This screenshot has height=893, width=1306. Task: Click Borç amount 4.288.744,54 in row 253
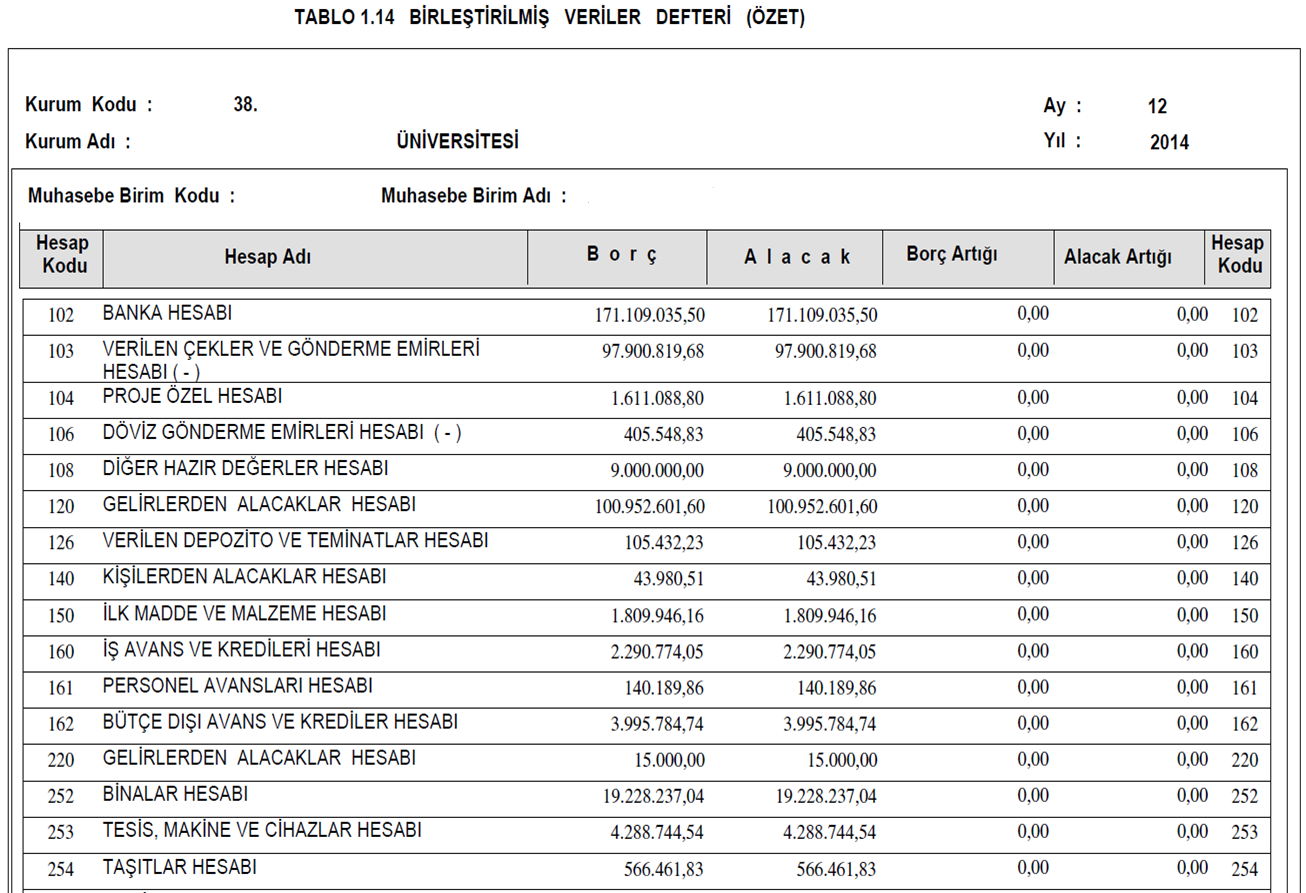[x=657, y=832]
